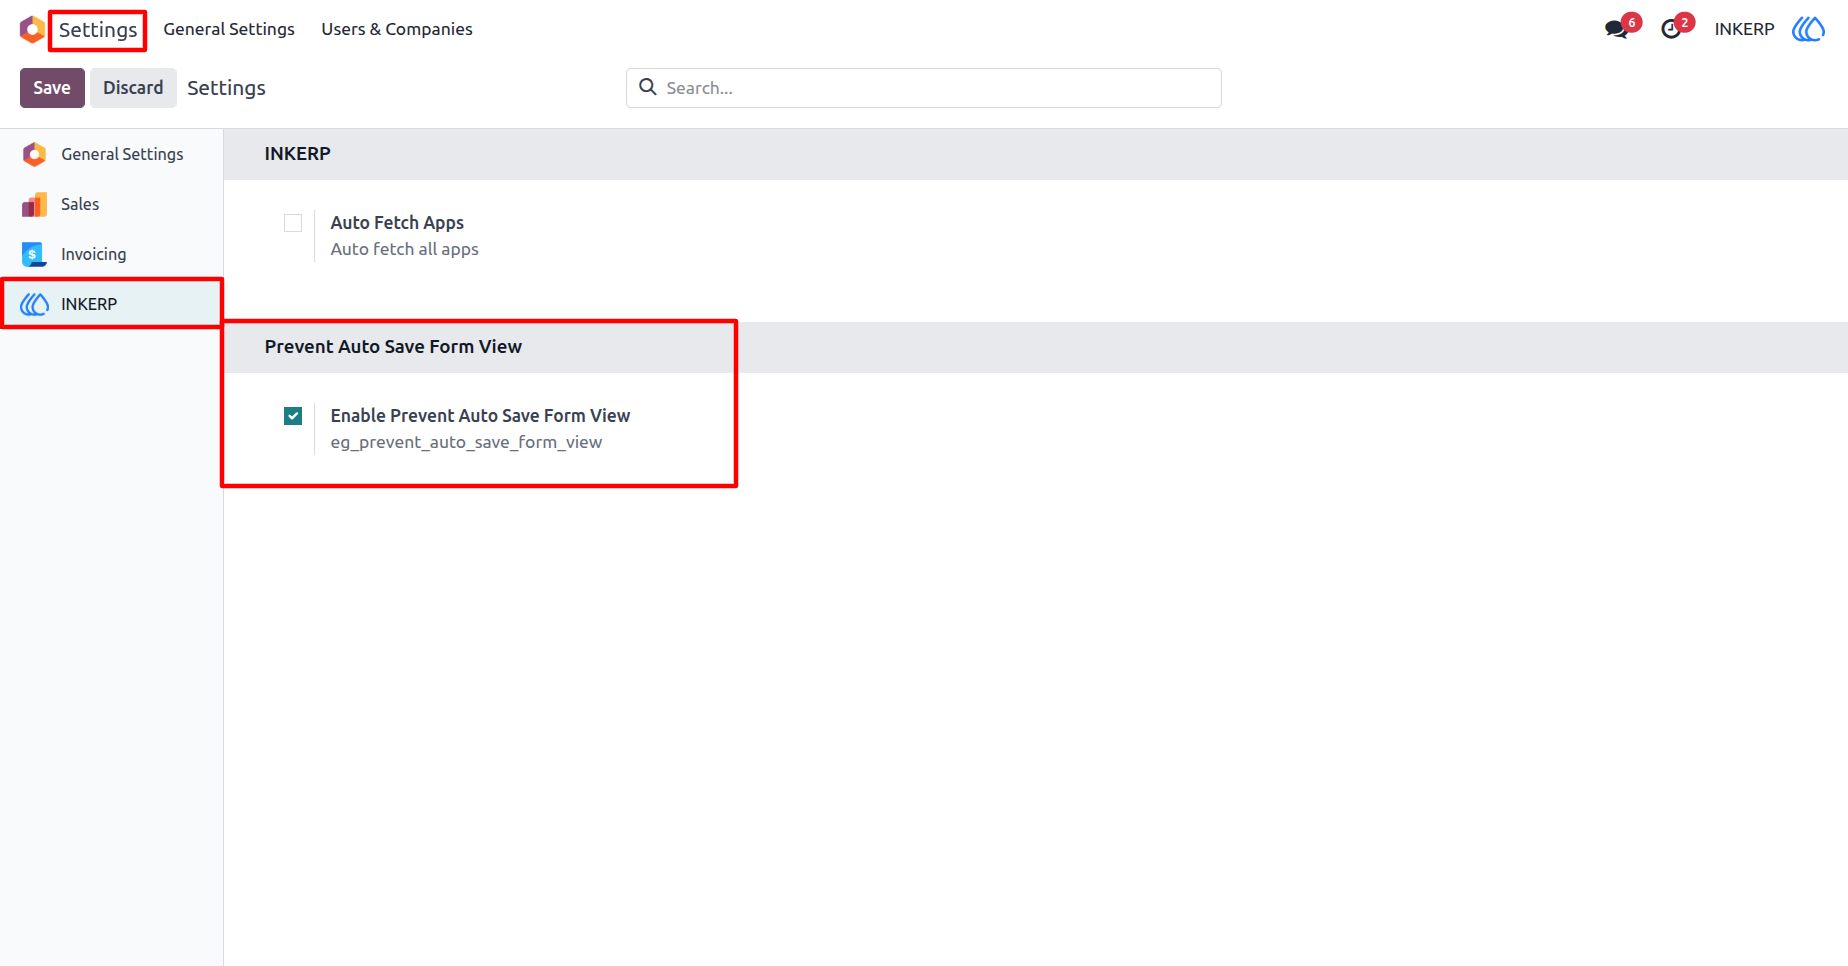Click the Enable Prevent Auto Save label

480,416
